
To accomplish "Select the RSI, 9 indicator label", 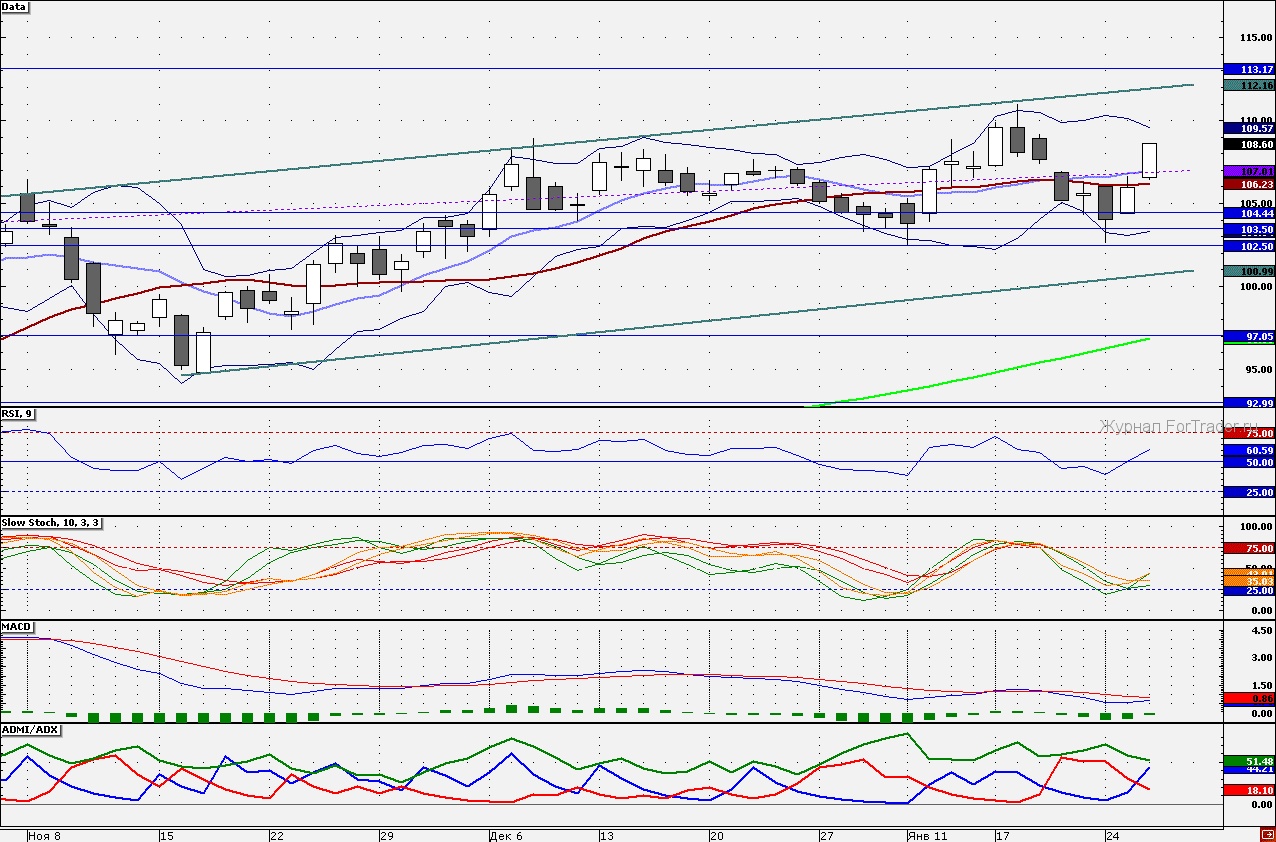I will 17,413.
